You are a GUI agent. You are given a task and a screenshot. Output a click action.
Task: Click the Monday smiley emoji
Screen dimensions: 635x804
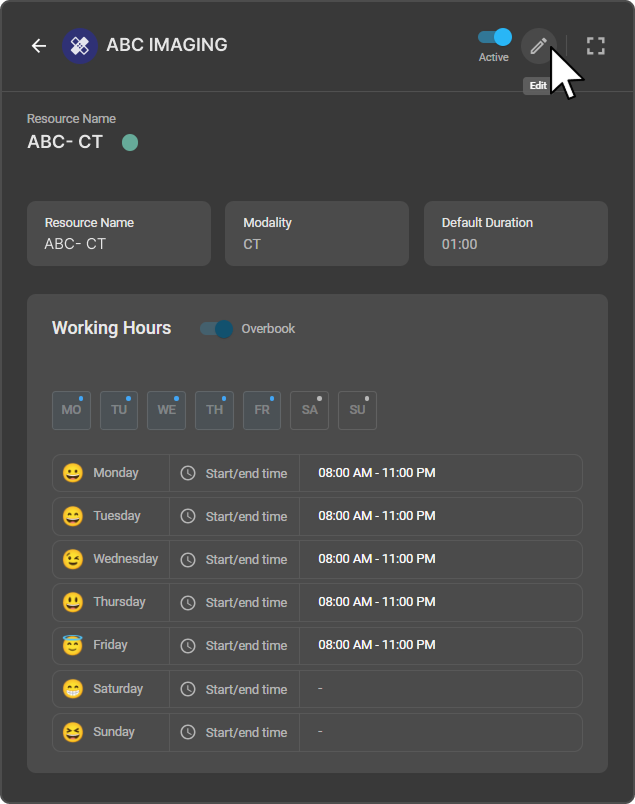pos(73,473)
